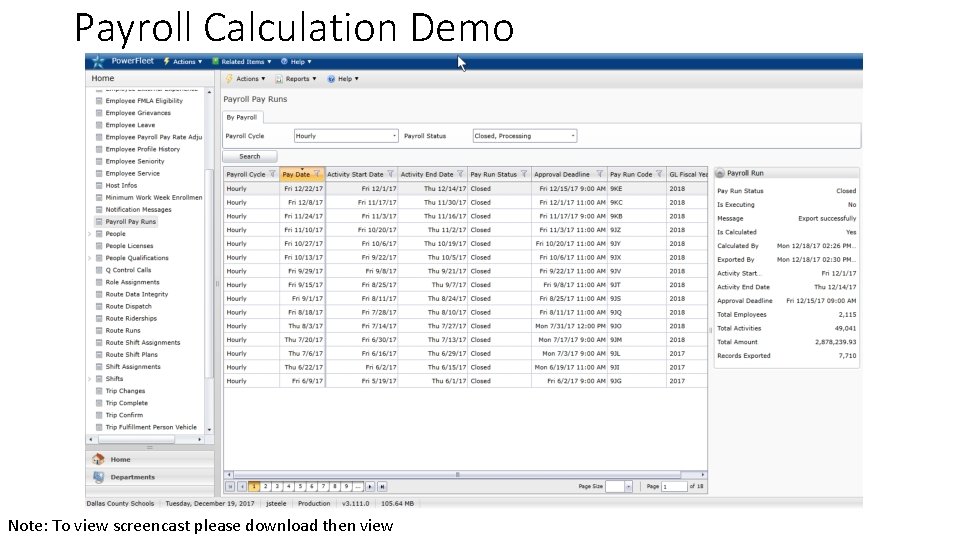Click the Trip Confirm icon
This screenshot has width=960, height=540.
(99, 415)
